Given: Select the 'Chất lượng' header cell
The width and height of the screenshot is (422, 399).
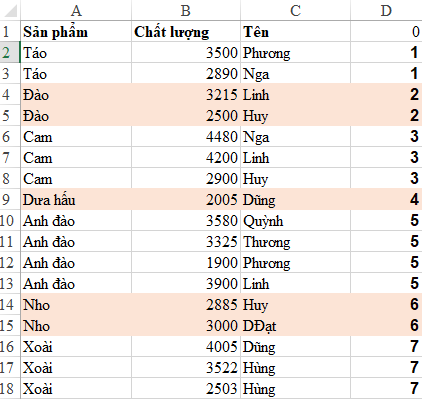Looking at the screenshot, I should 186,32.
